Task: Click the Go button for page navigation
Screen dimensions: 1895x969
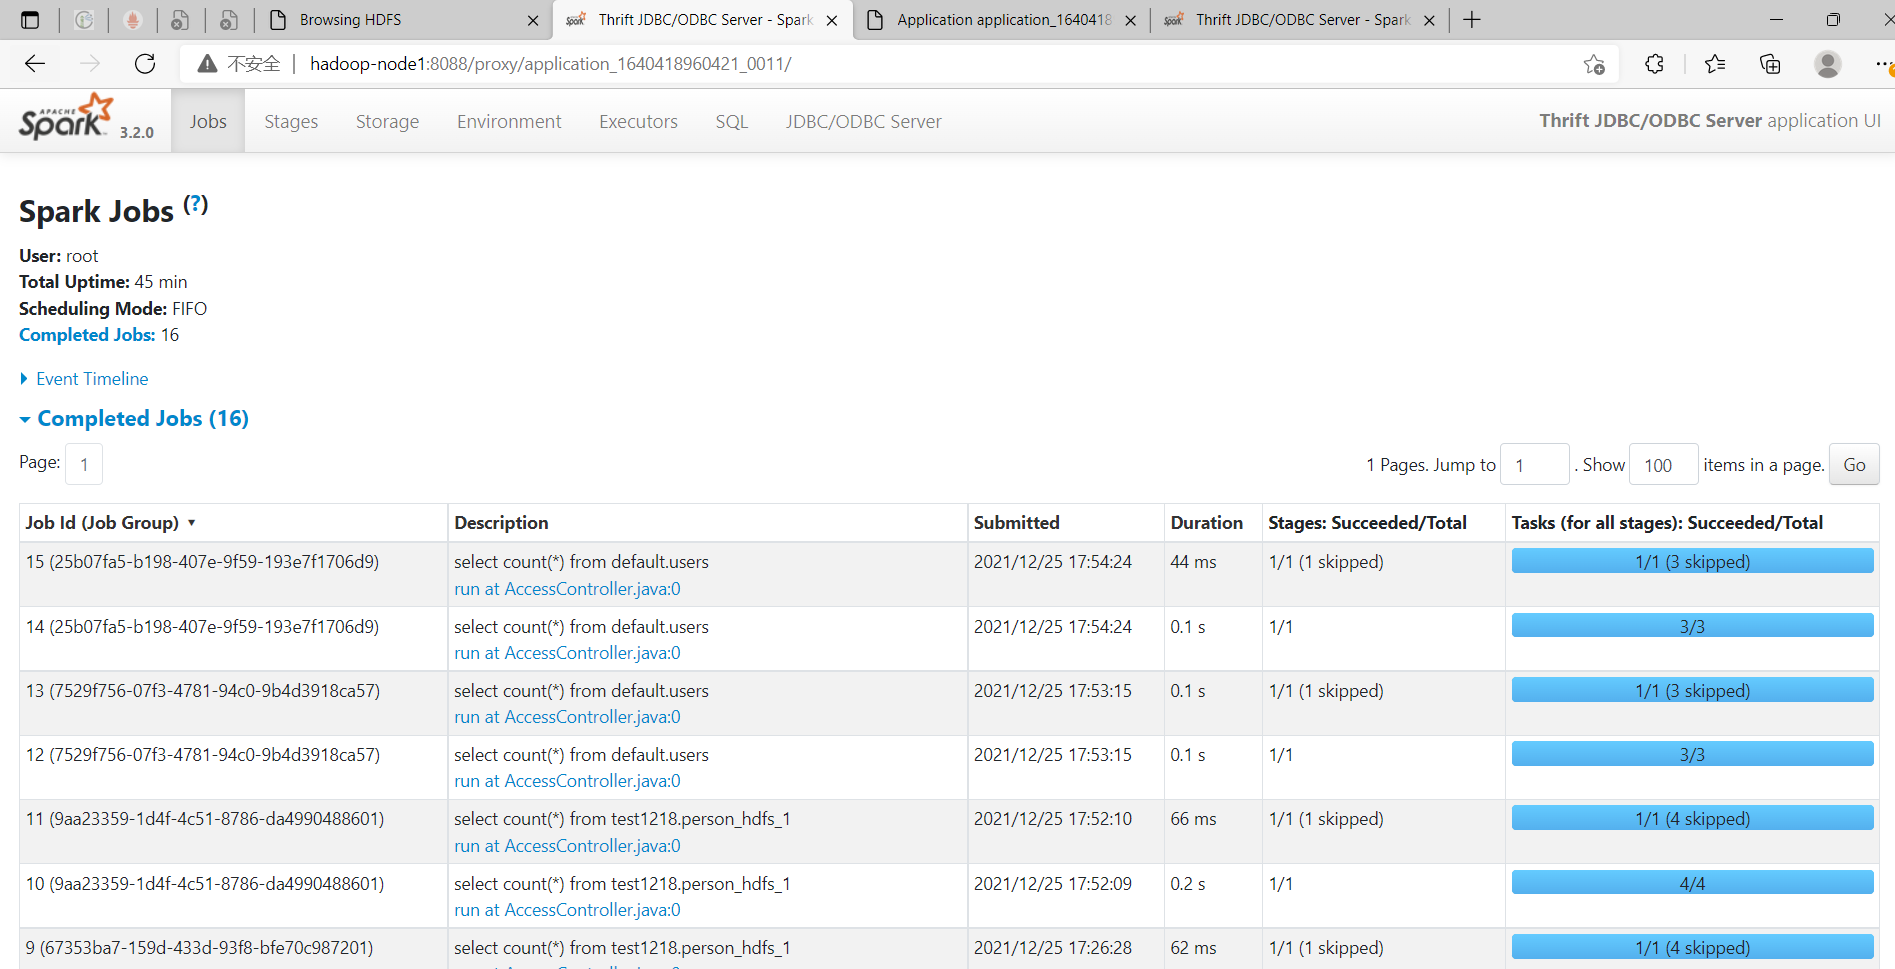Action: pyautogui.click(x=1854, y=464)
